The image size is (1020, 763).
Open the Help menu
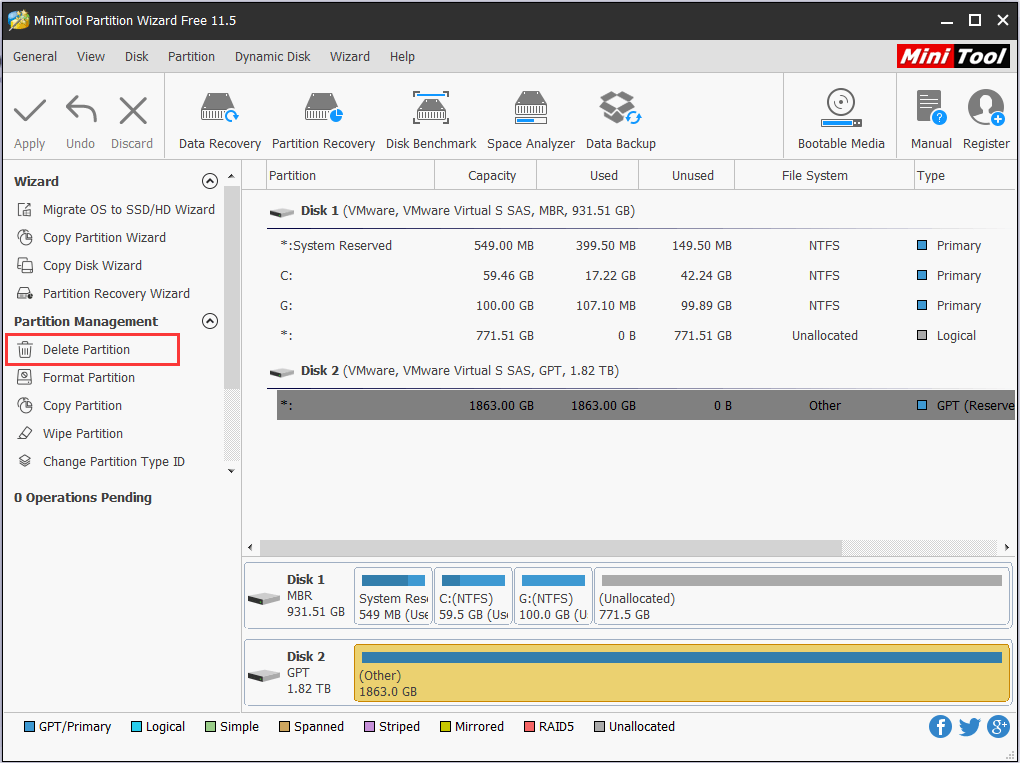coord(402,57)
